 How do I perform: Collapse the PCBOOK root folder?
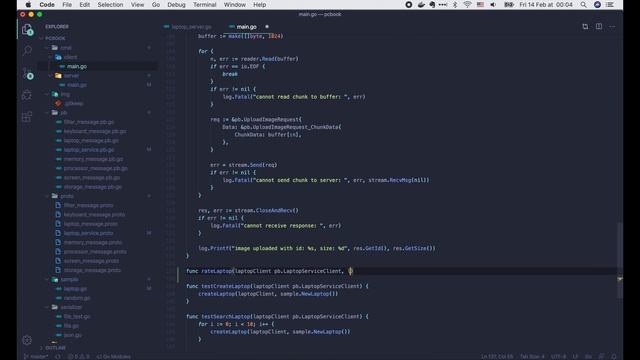point(55,38)
